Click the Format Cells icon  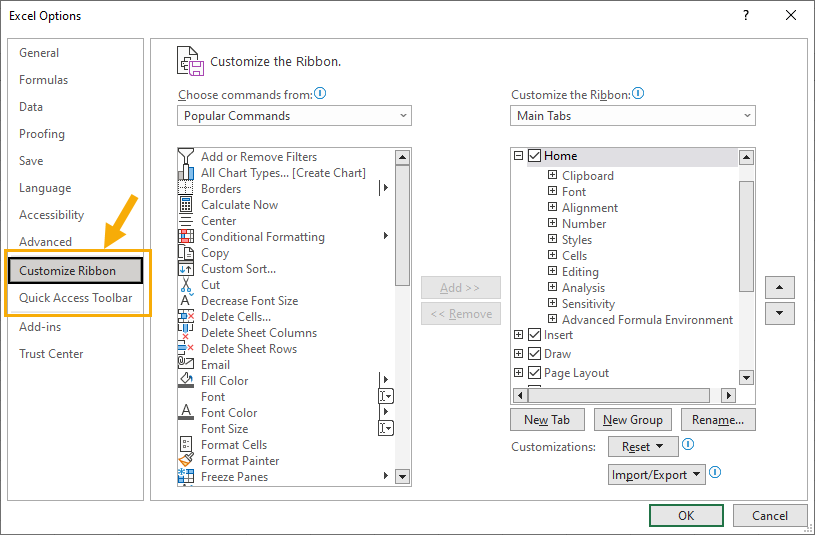click(186, 445)
